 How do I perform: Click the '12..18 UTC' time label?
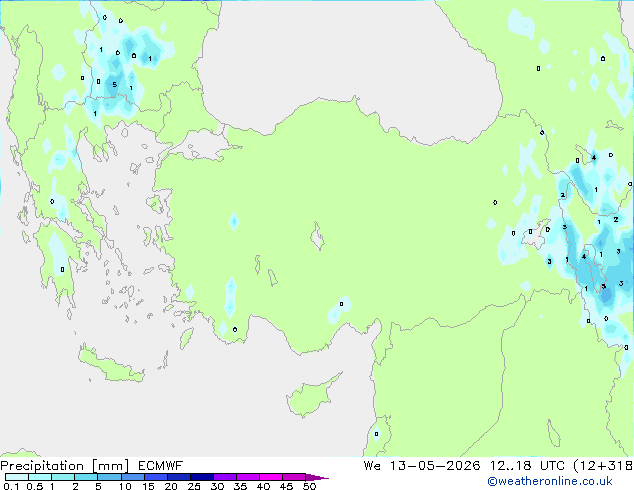pos(527,466)
